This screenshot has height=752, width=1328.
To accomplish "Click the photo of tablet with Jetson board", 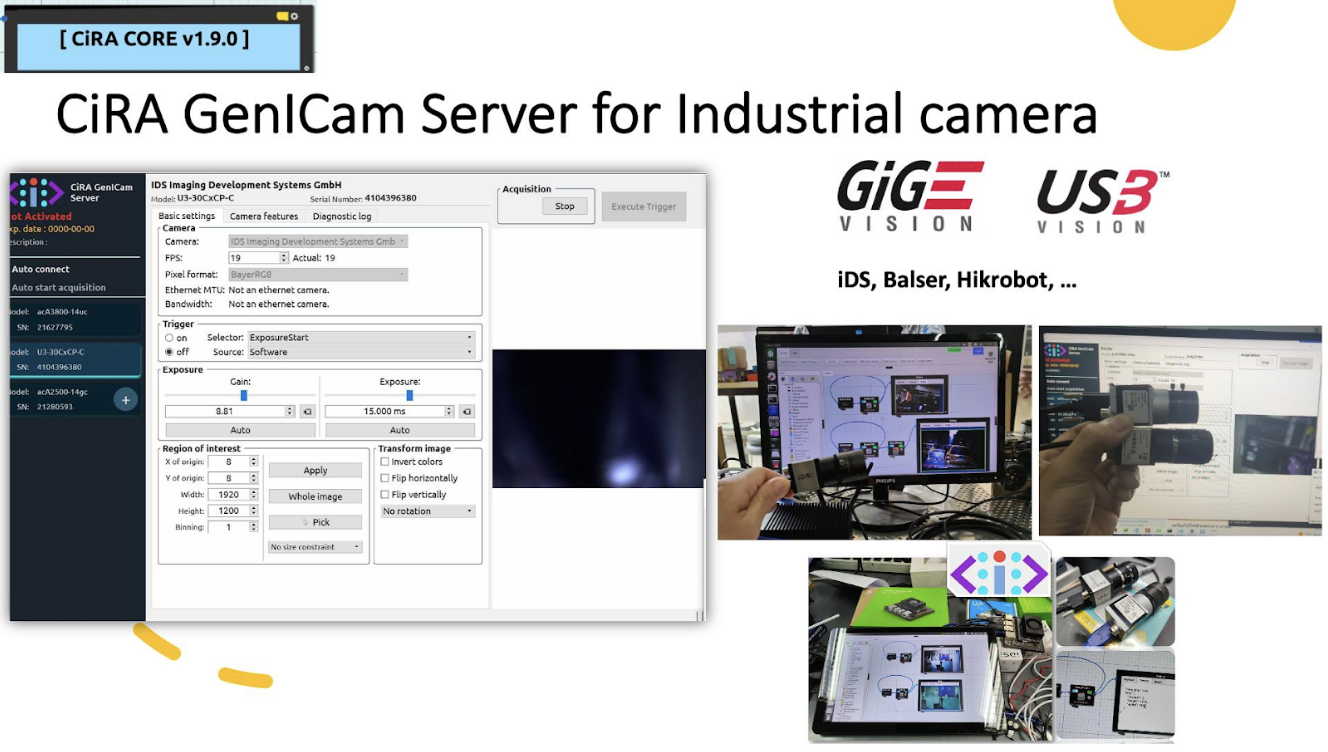I will 930,650.
